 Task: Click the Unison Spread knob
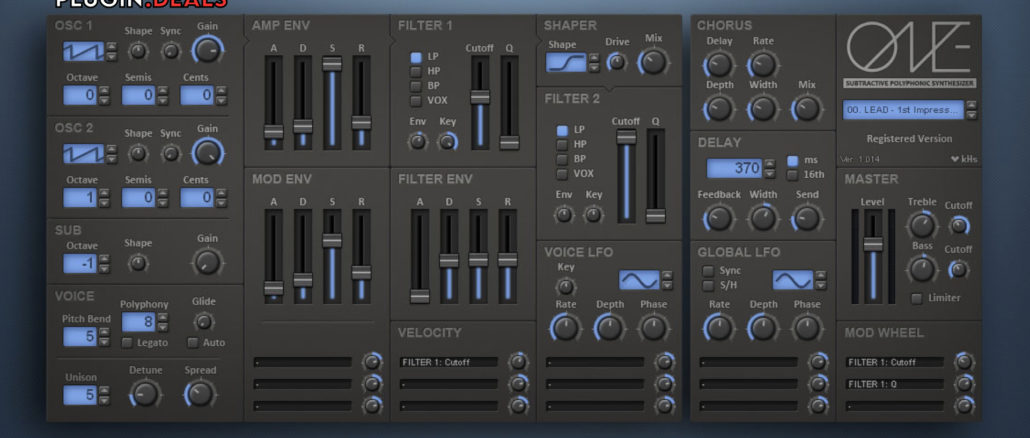tap(200, 393)
